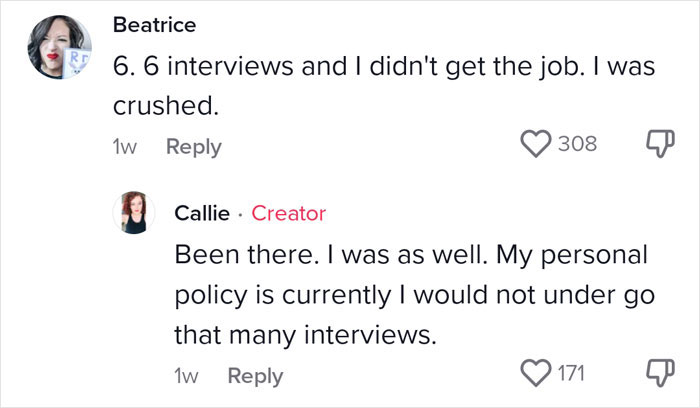Dislike Callie's reply with thumbs-down icon
Screen dimensions: 700x408
click(x=654, y=375)
